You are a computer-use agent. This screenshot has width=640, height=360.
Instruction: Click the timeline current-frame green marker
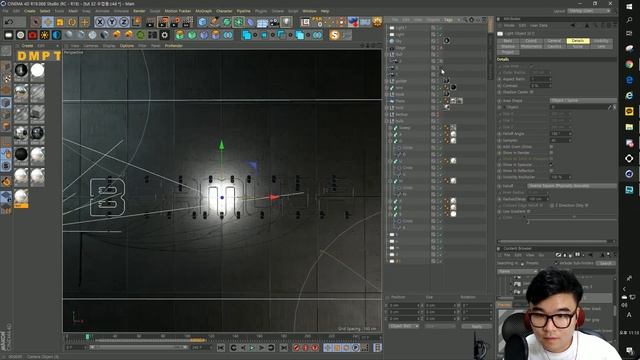(x=87, y=337)
